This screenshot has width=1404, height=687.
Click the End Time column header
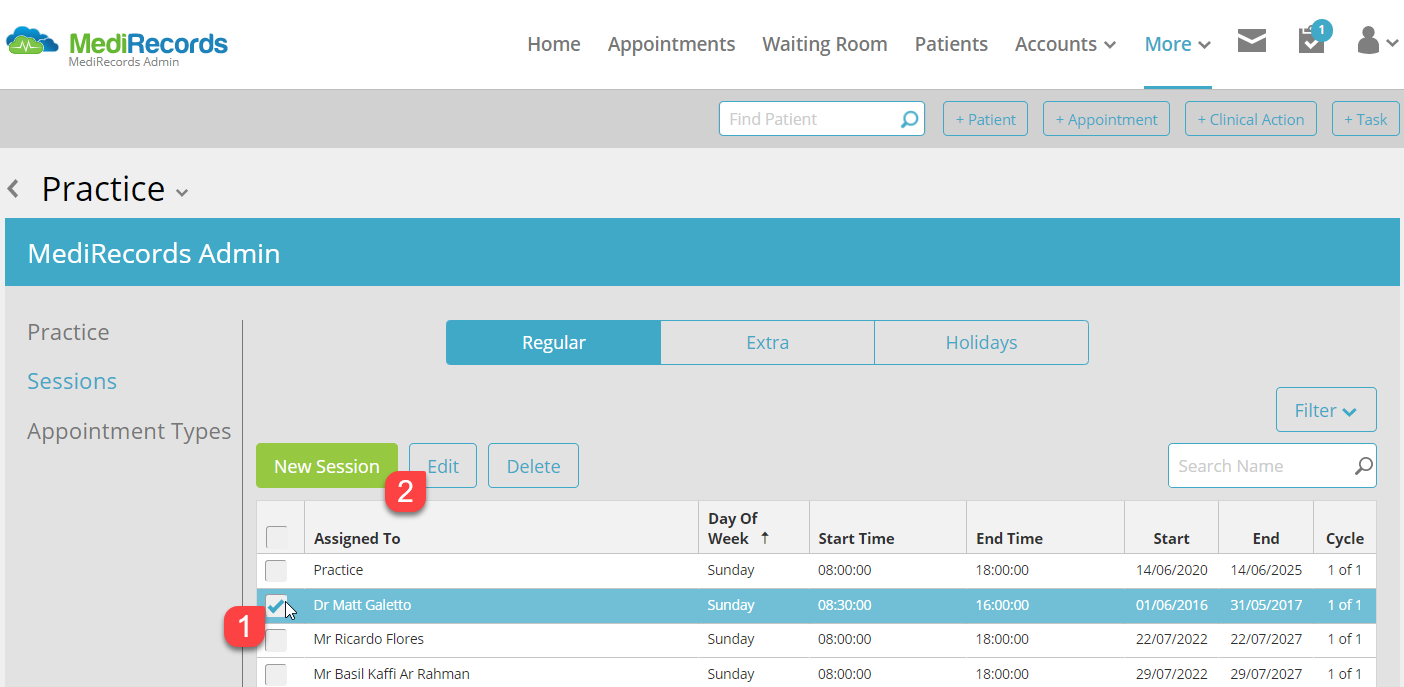(1009, 538)
